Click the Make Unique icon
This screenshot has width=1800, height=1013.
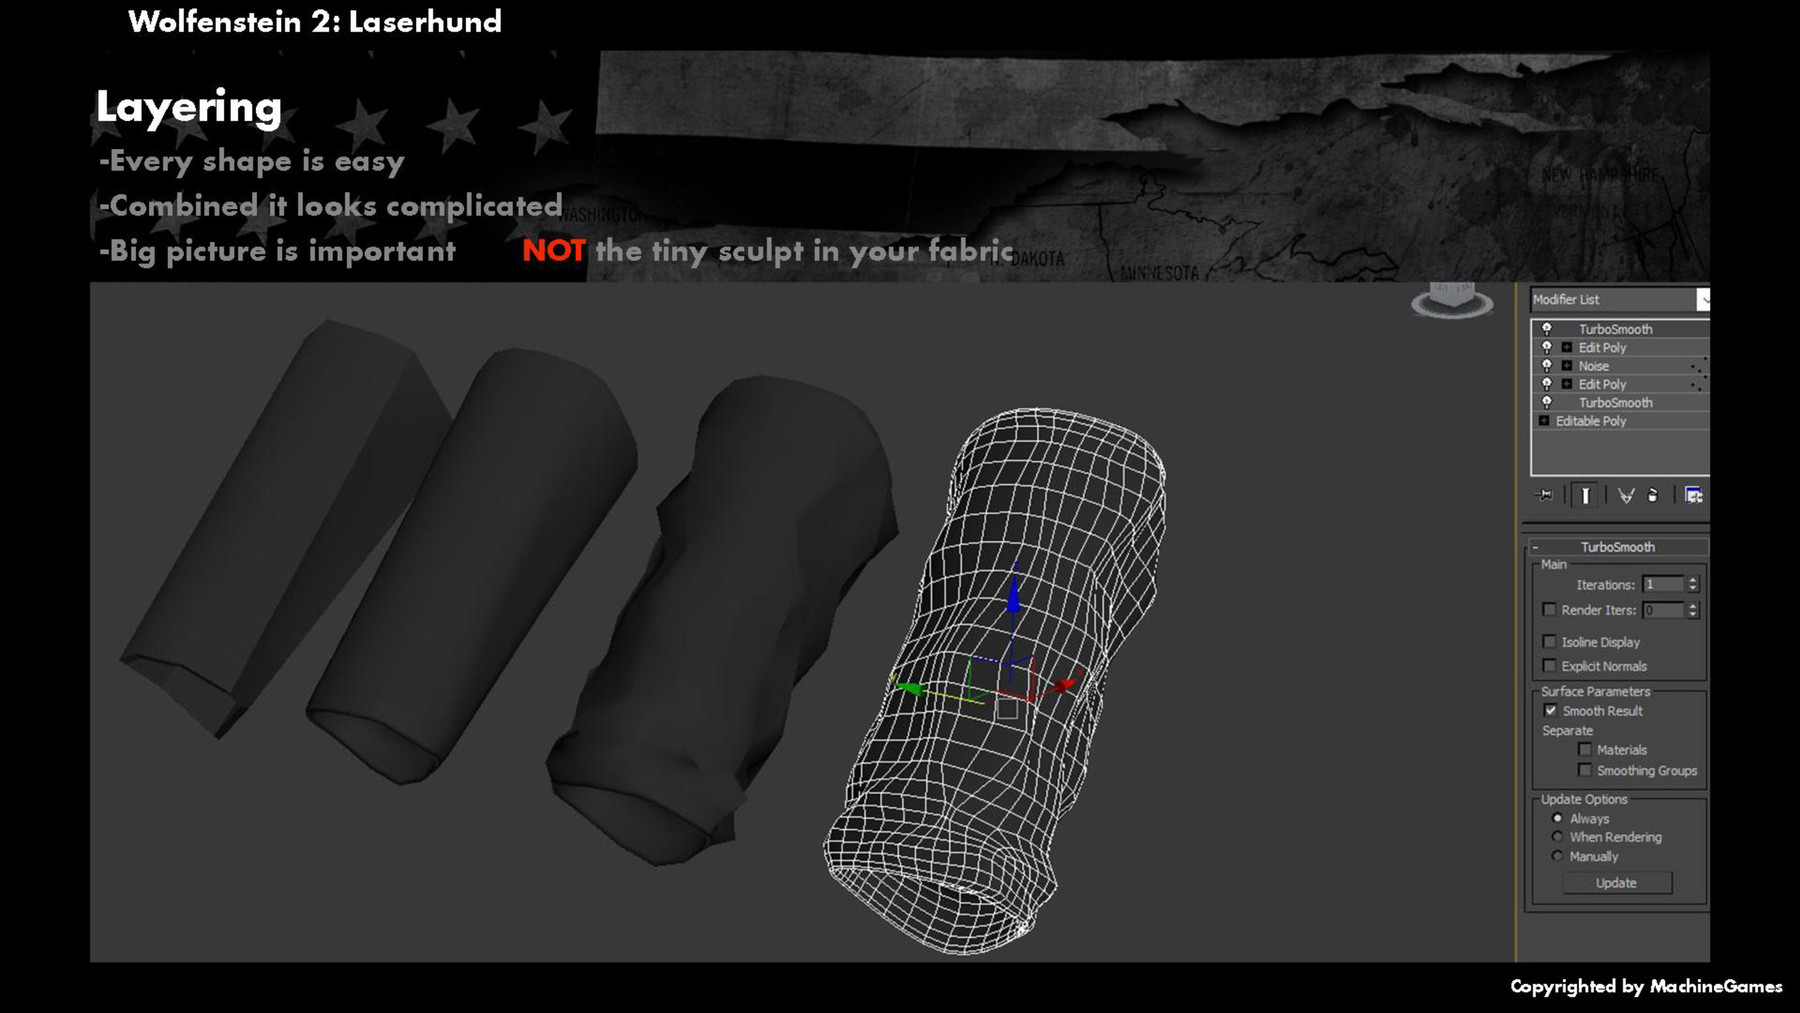(1626, 495)
